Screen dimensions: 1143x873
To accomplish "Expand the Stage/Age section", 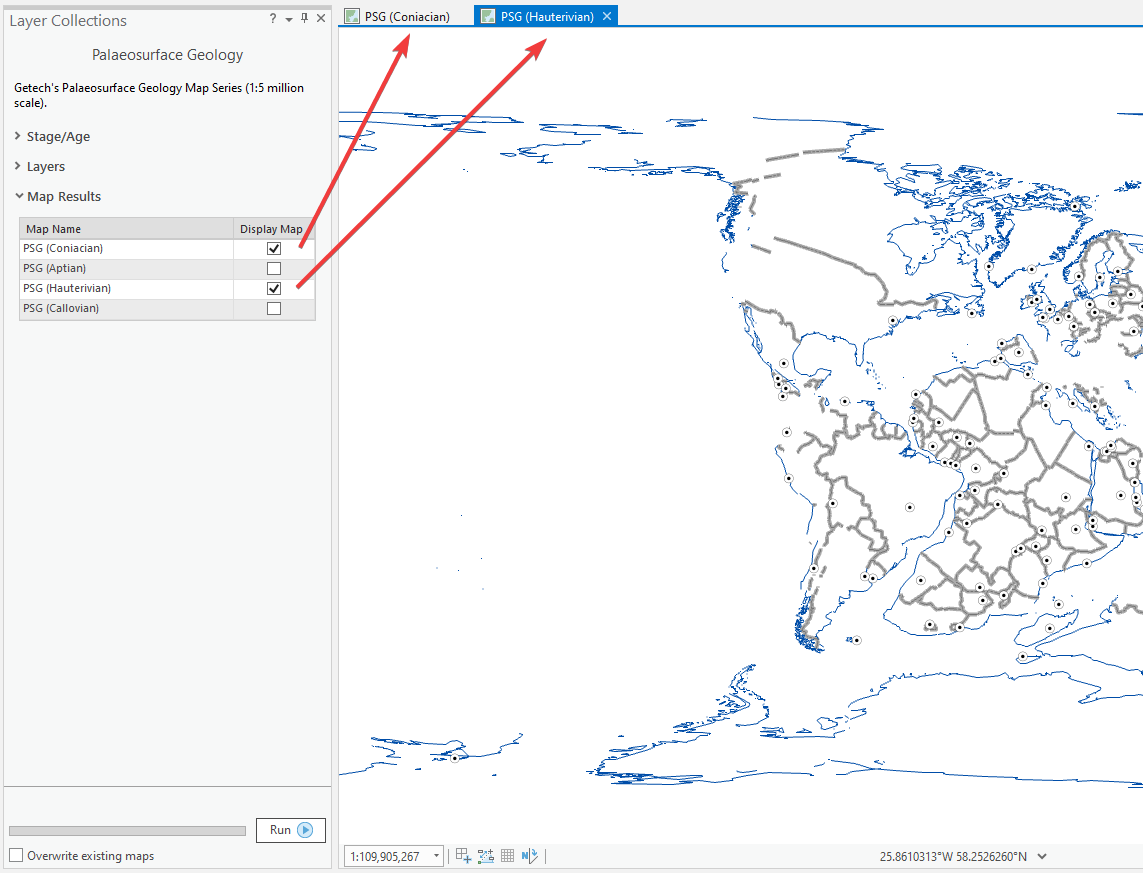I will 19,137.
